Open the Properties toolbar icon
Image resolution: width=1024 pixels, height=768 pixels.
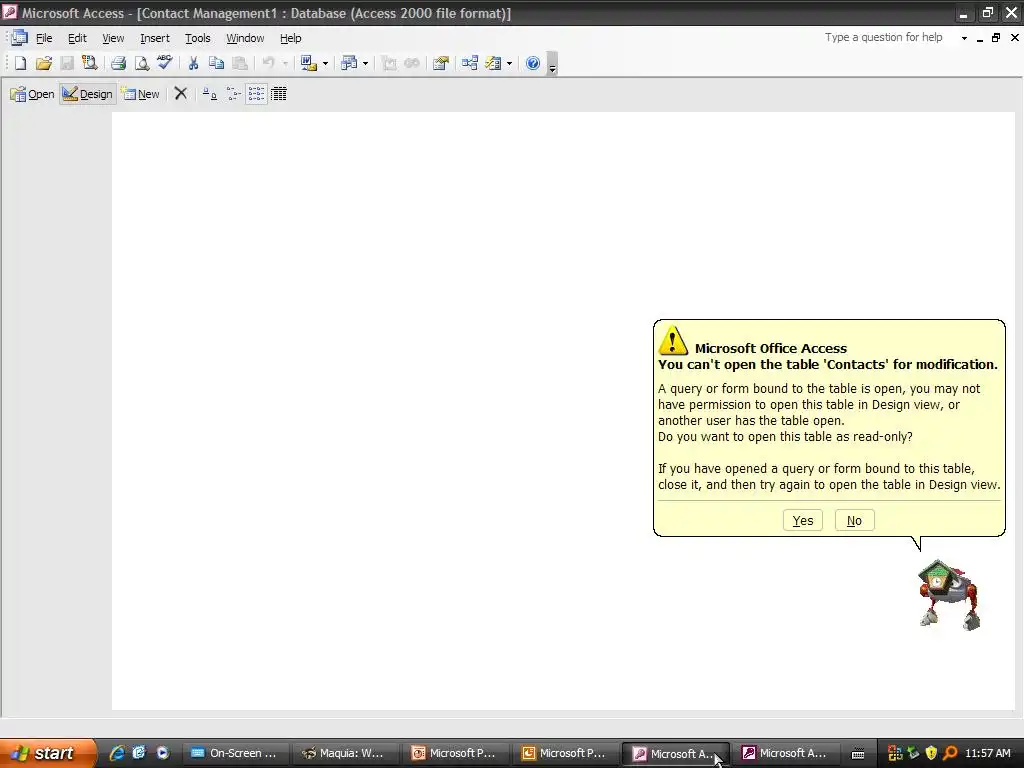[441, 63]
